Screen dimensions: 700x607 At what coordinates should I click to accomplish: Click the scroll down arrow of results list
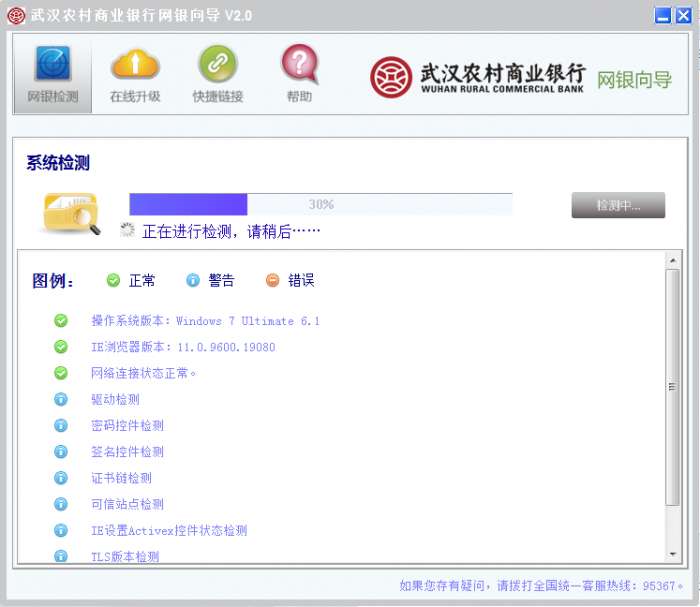pos(673,554)
